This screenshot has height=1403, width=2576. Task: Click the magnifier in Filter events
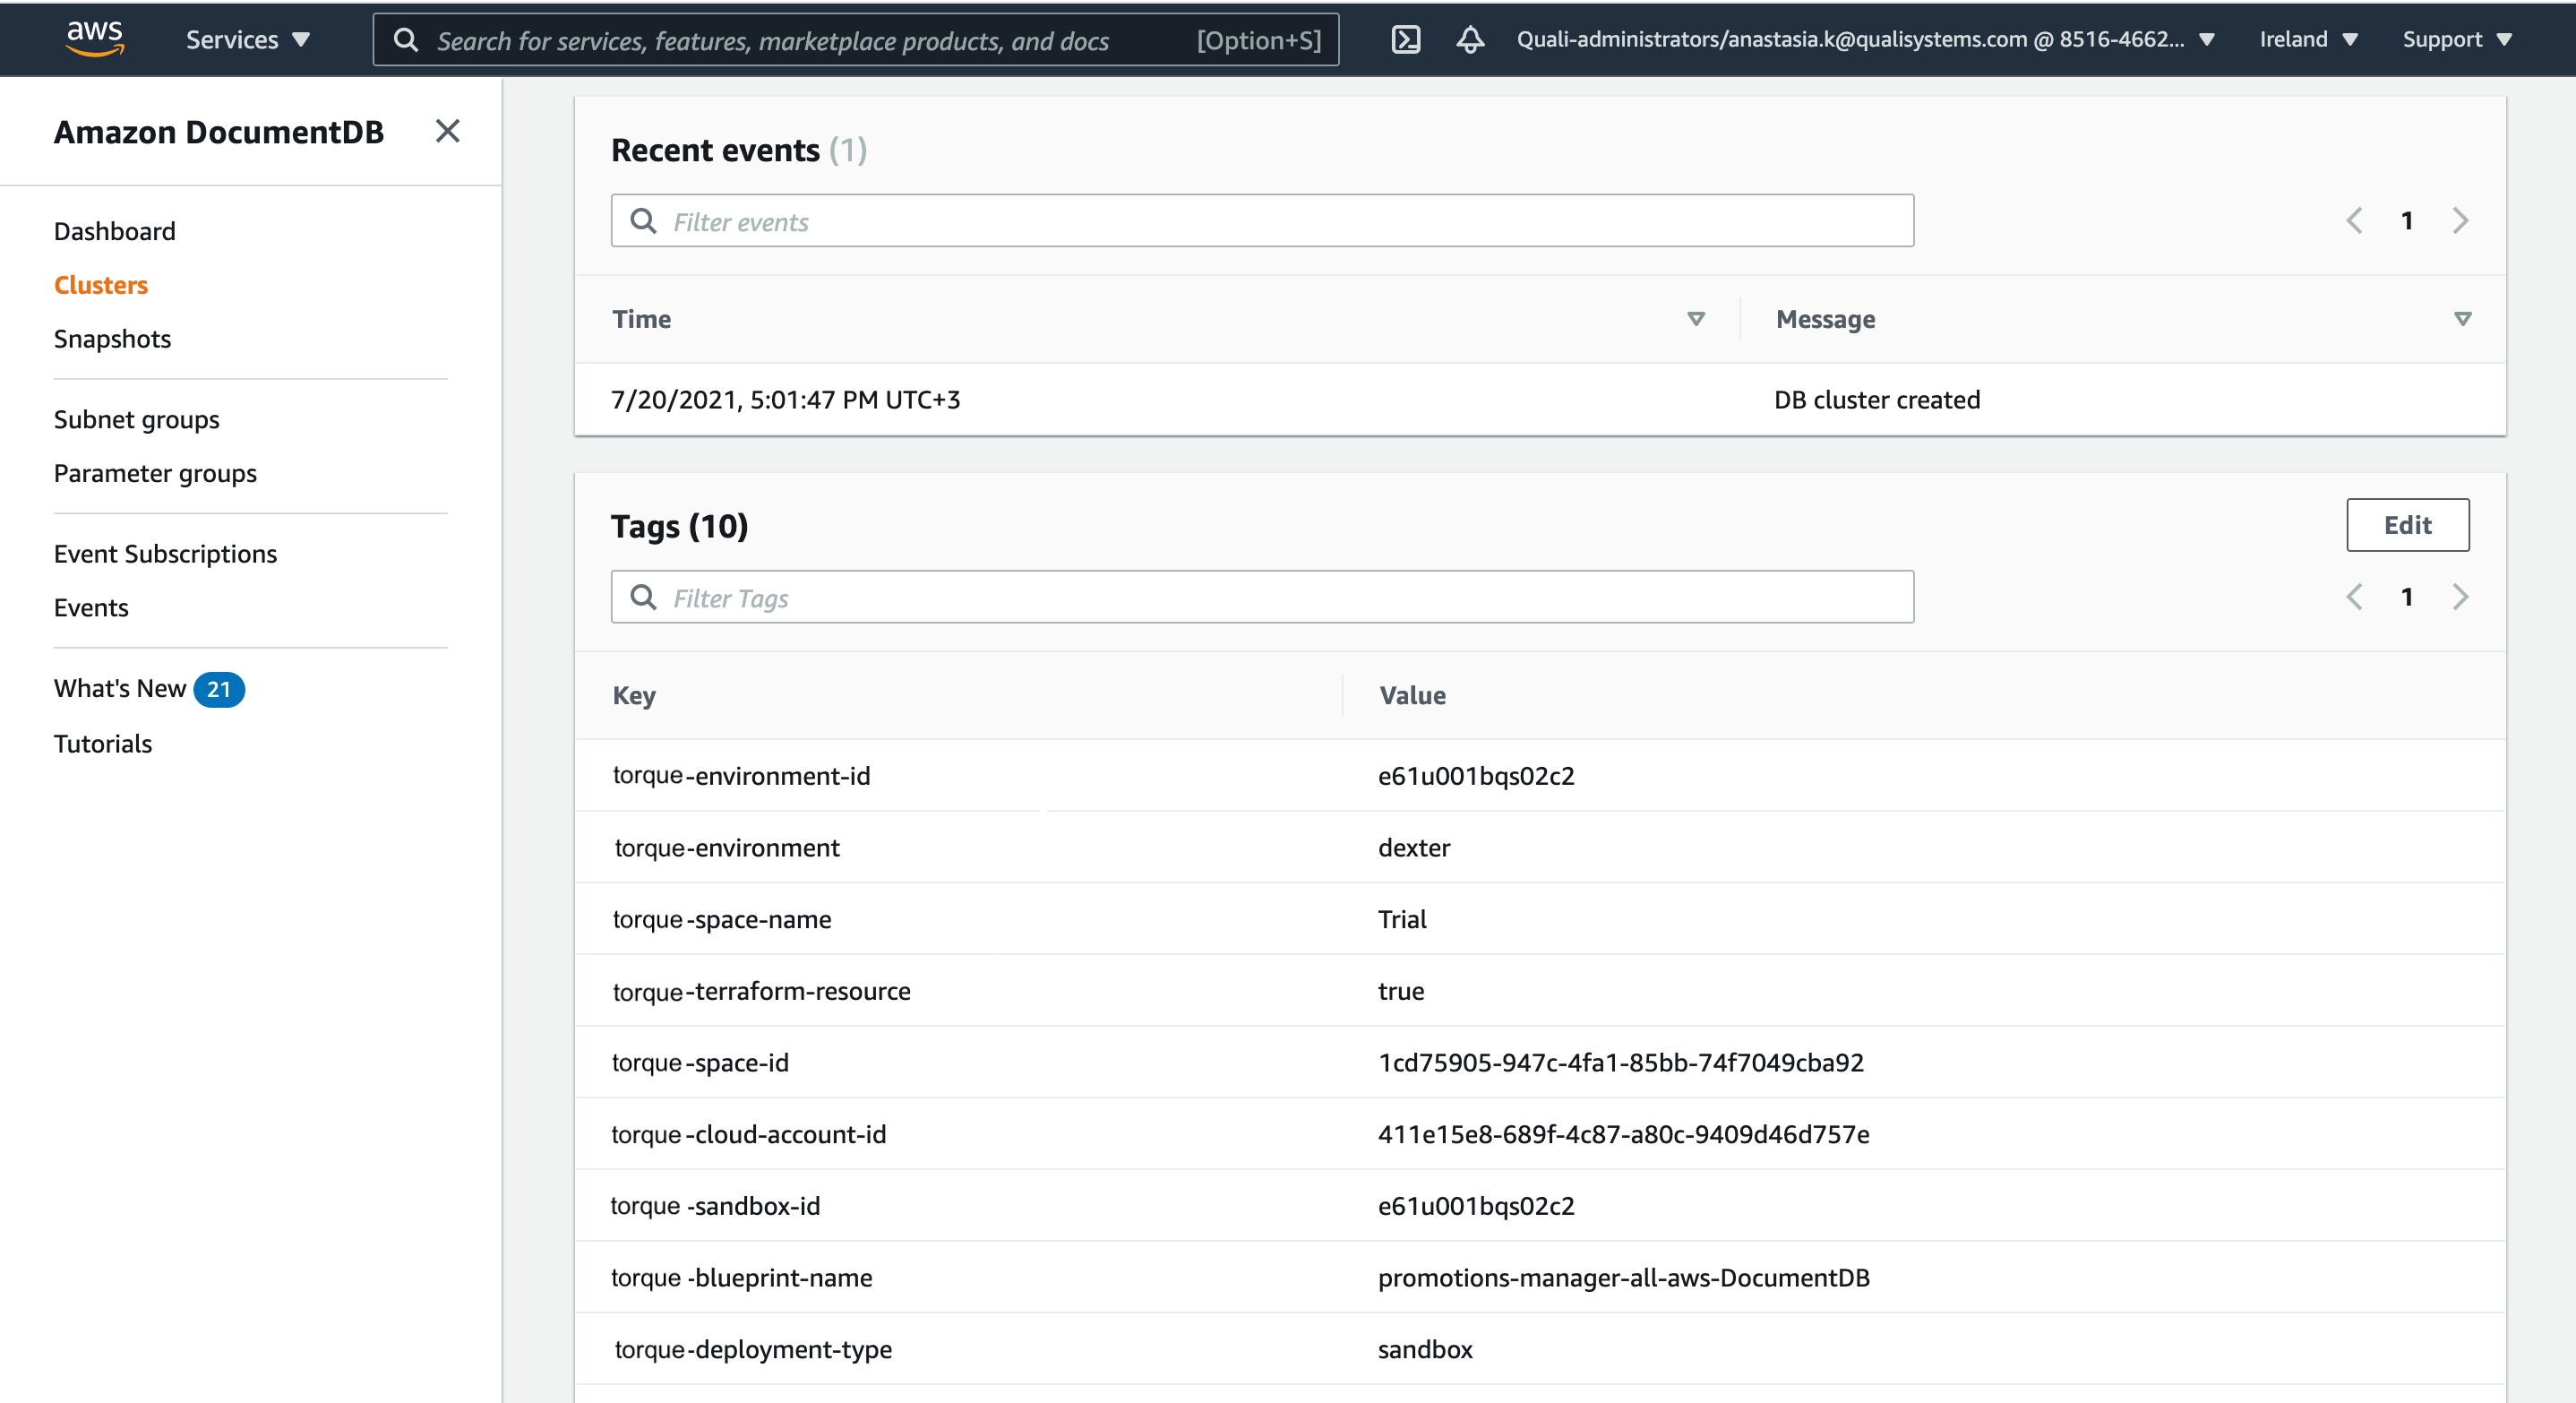click(643, 221)
